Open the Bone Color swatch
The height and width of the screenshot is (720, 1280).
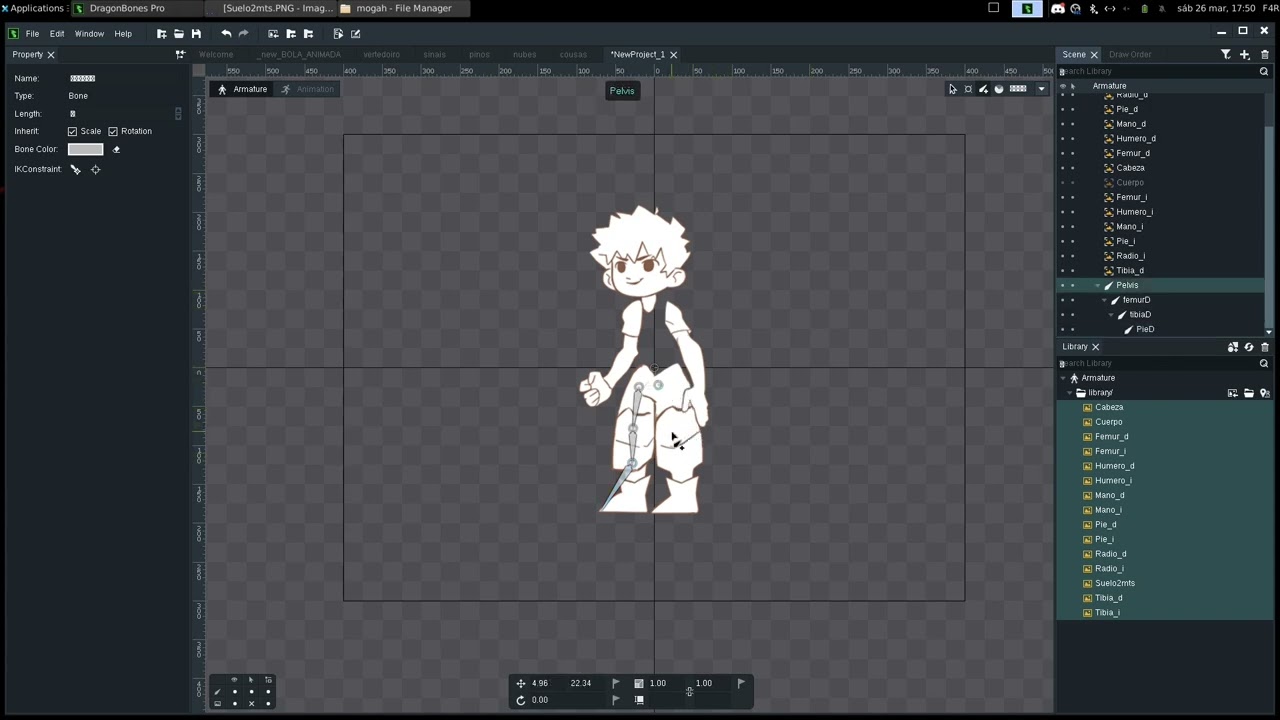click(85, 150)
